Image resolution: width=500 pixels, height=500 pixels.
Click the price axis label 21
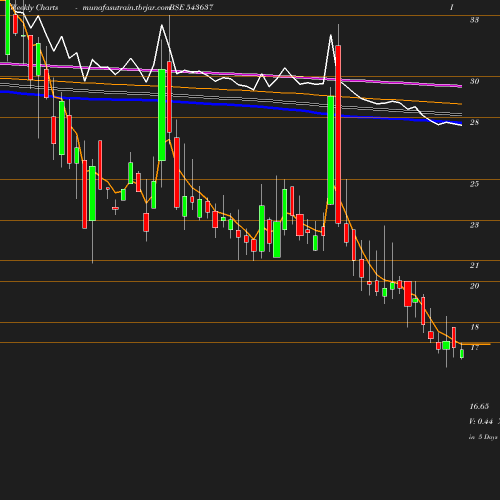click(x=474, y=265)
